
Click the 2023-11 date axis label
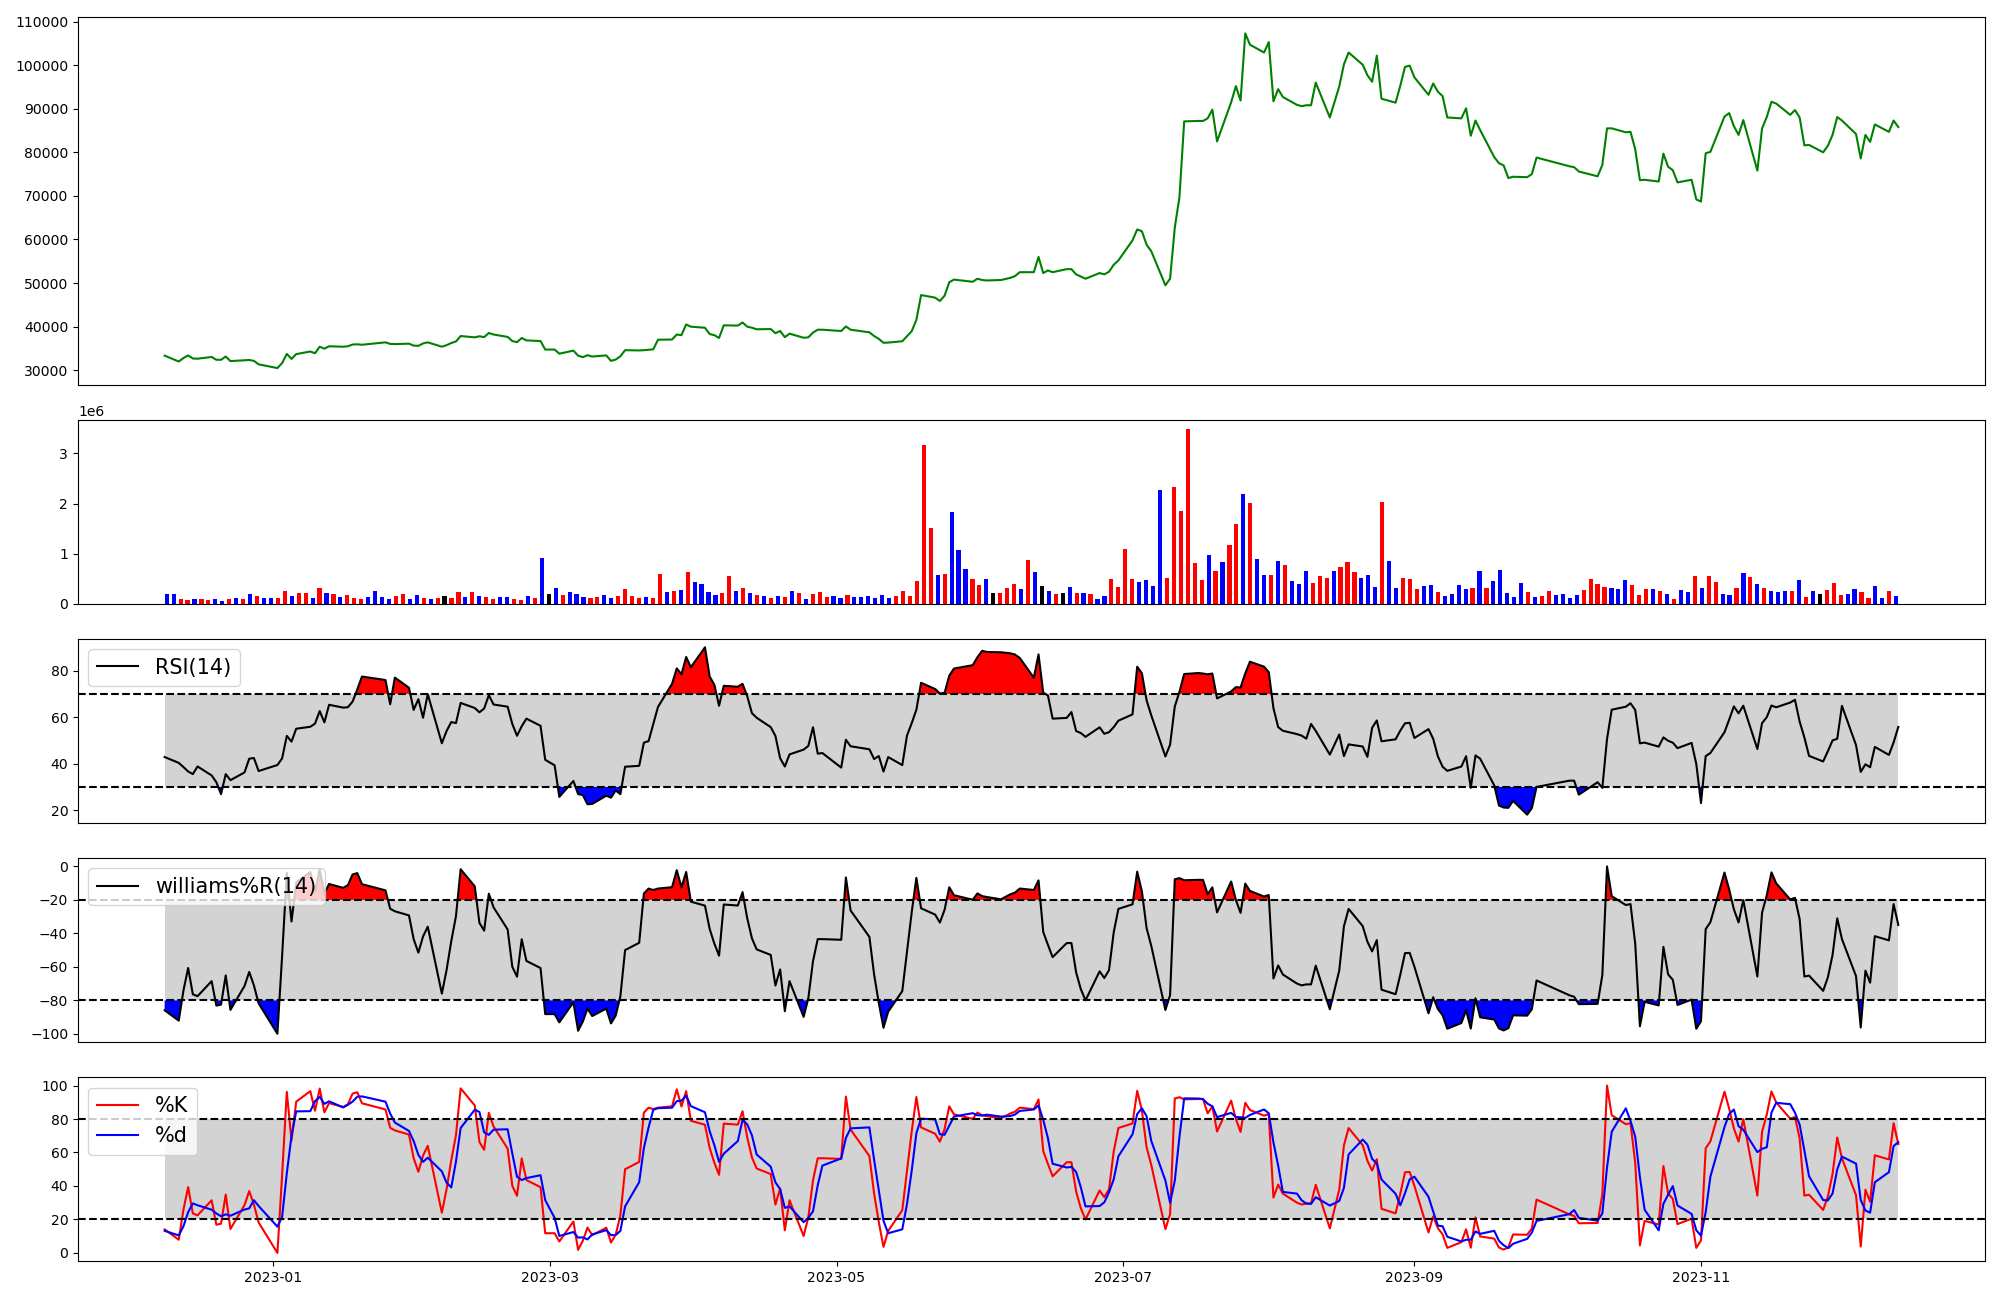[1701, 1277]
